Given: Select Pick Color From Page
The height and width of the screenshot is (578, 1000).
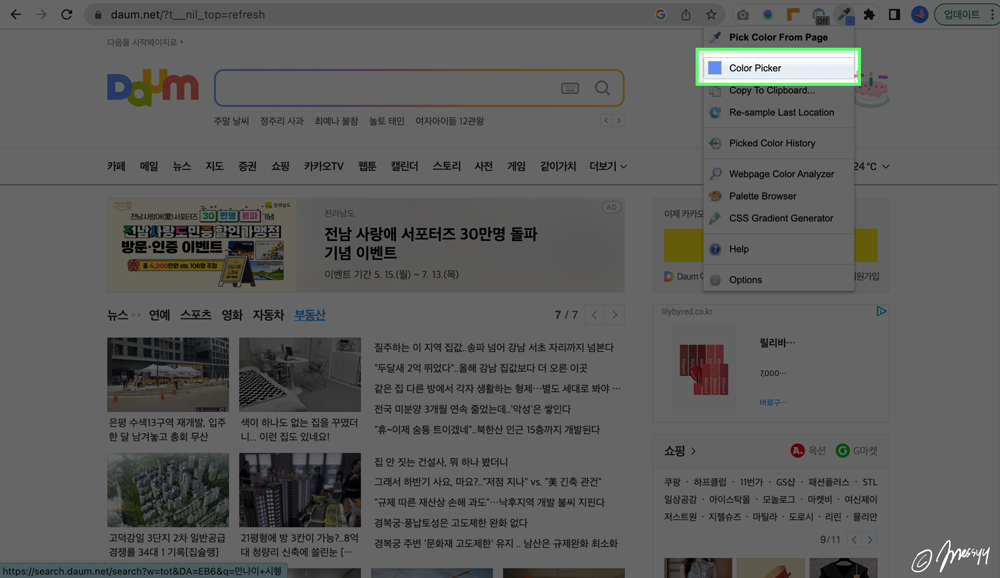Looking at the screenshot, I should pyautogui.click(x=779, y=37).
